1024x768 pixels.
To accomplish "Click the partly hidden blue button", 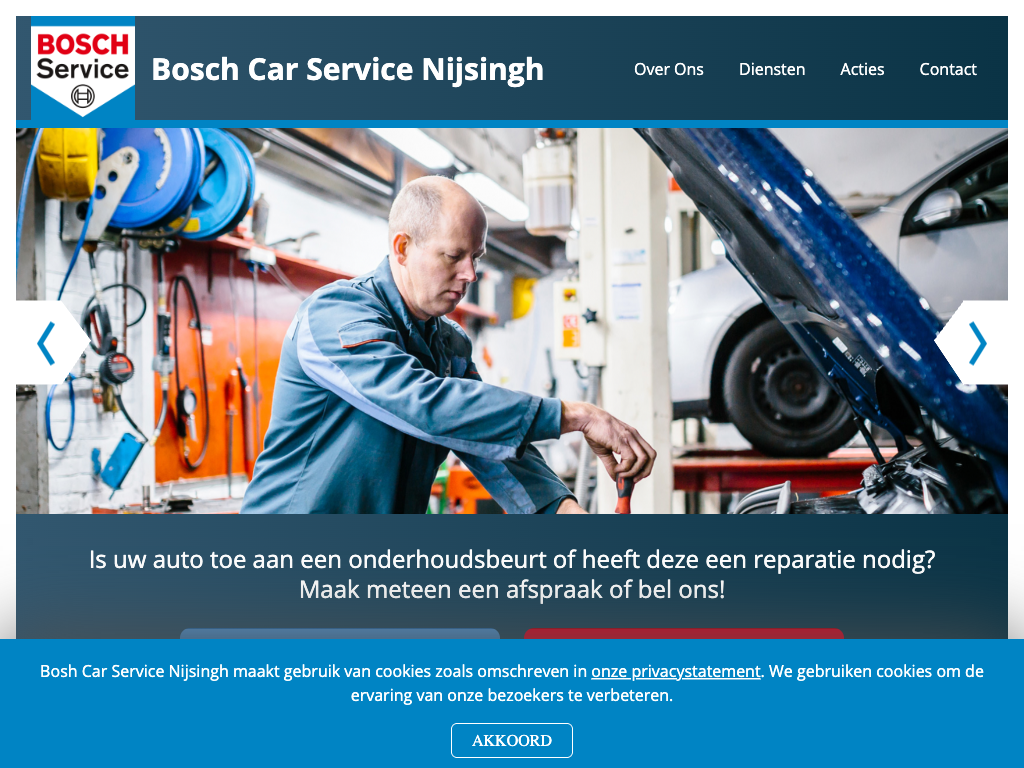I will click(x=340, y=634).
